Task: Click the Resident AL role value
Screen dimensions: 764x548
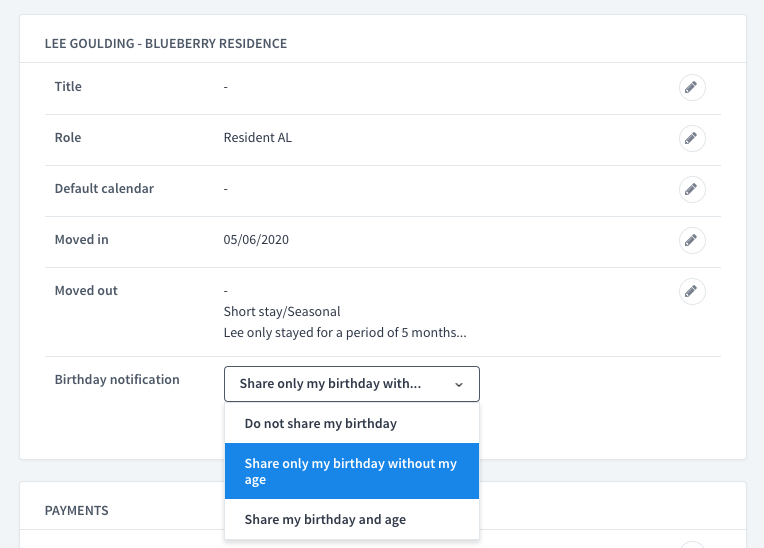Action: coord(257,138)
